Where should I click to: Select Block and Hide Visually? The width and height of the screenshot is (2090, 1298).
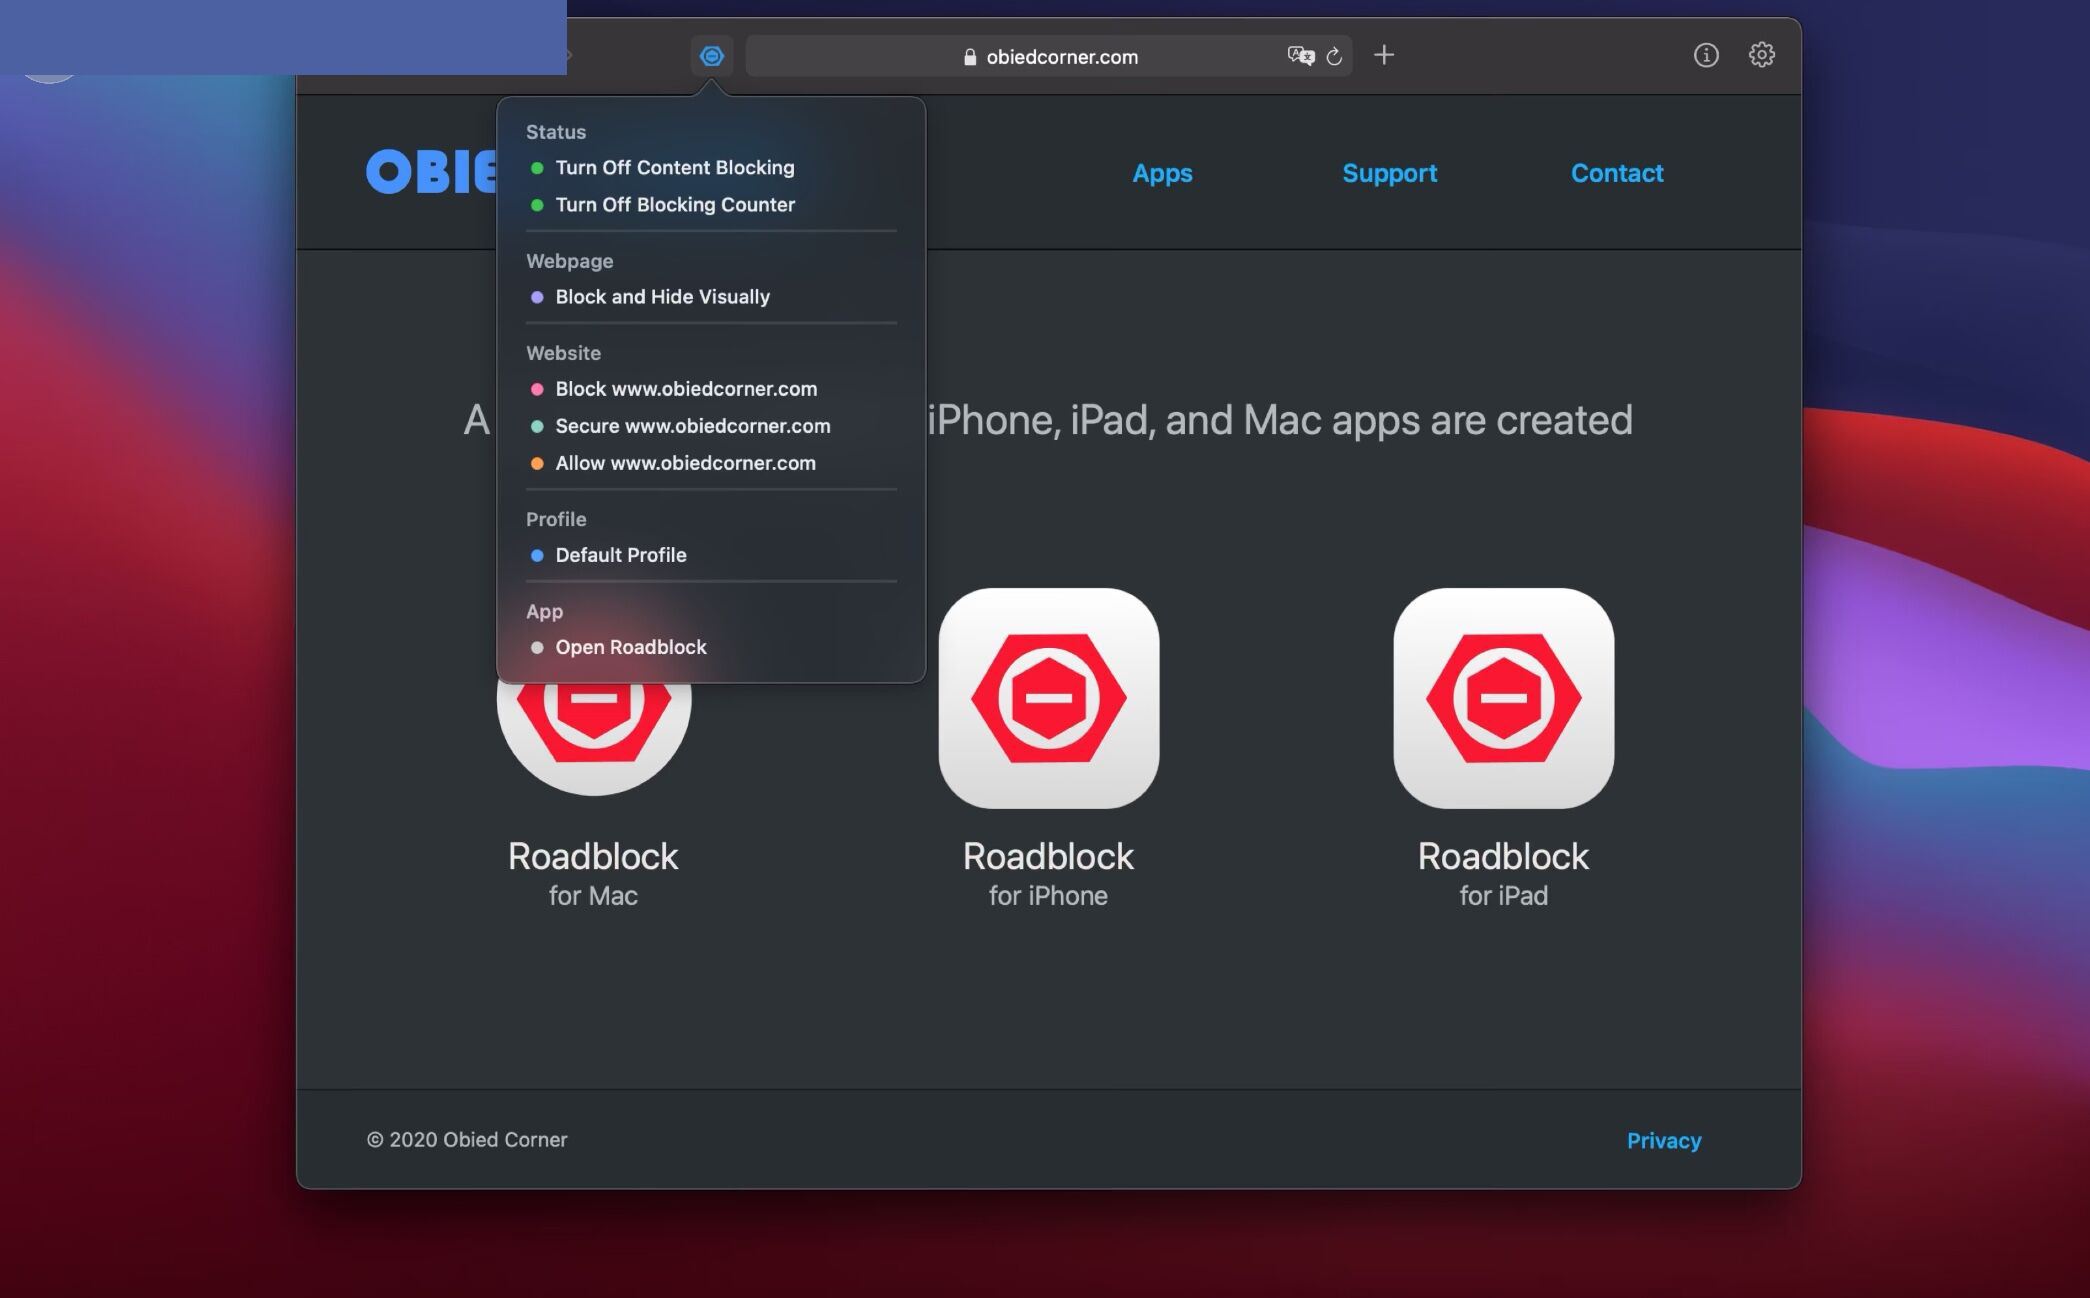click(662, 297)
